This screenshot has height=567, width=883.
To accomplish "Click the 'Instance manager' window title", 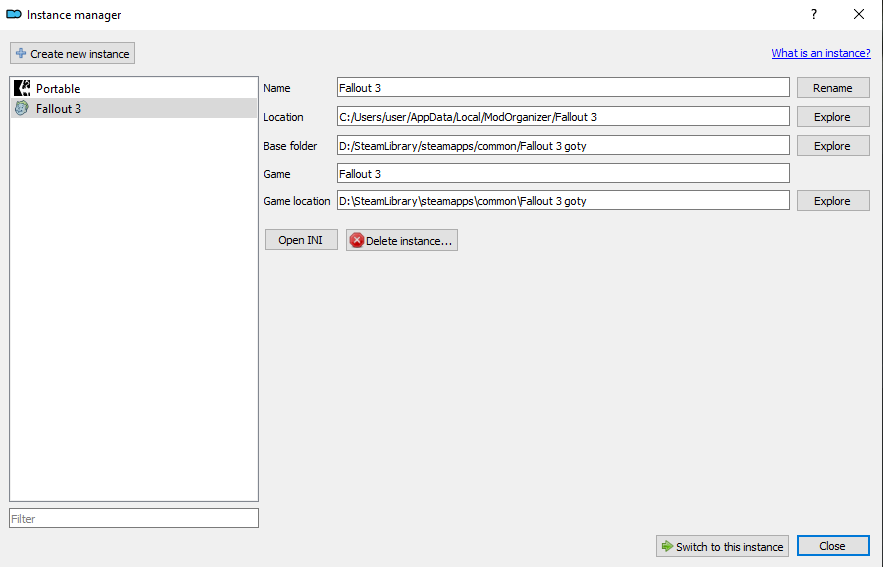I will coord(74,15).
